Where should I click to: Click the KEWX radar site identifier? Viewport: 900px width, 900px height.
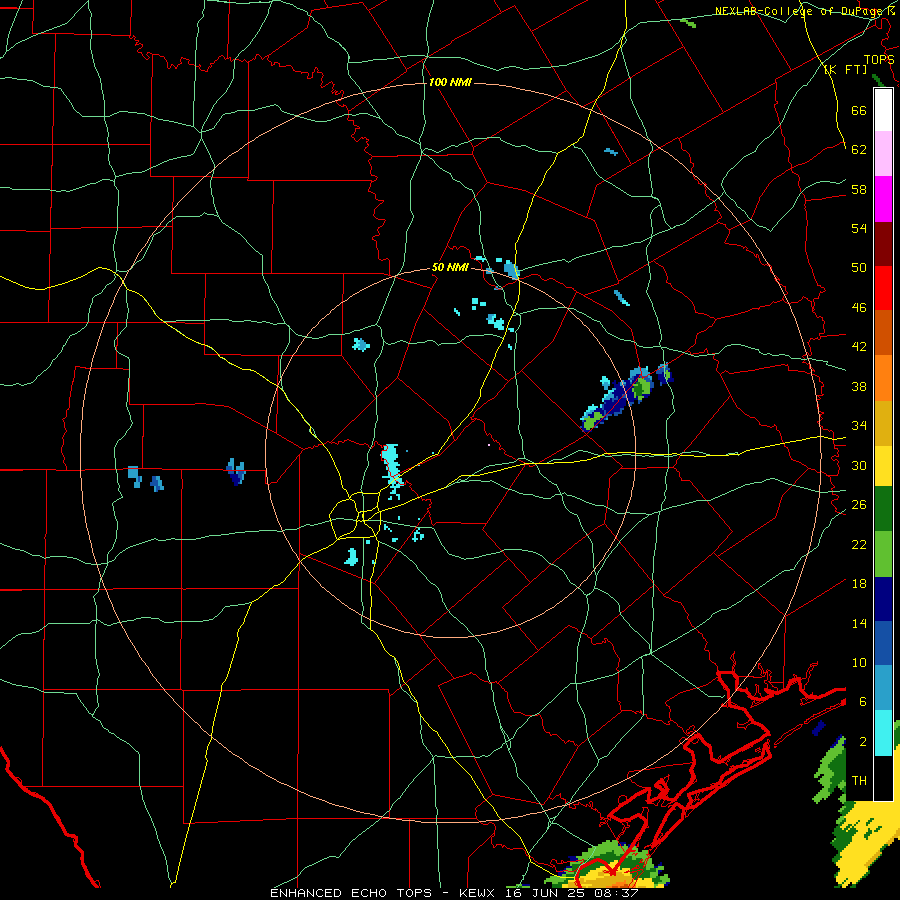(x=476, y=893)
